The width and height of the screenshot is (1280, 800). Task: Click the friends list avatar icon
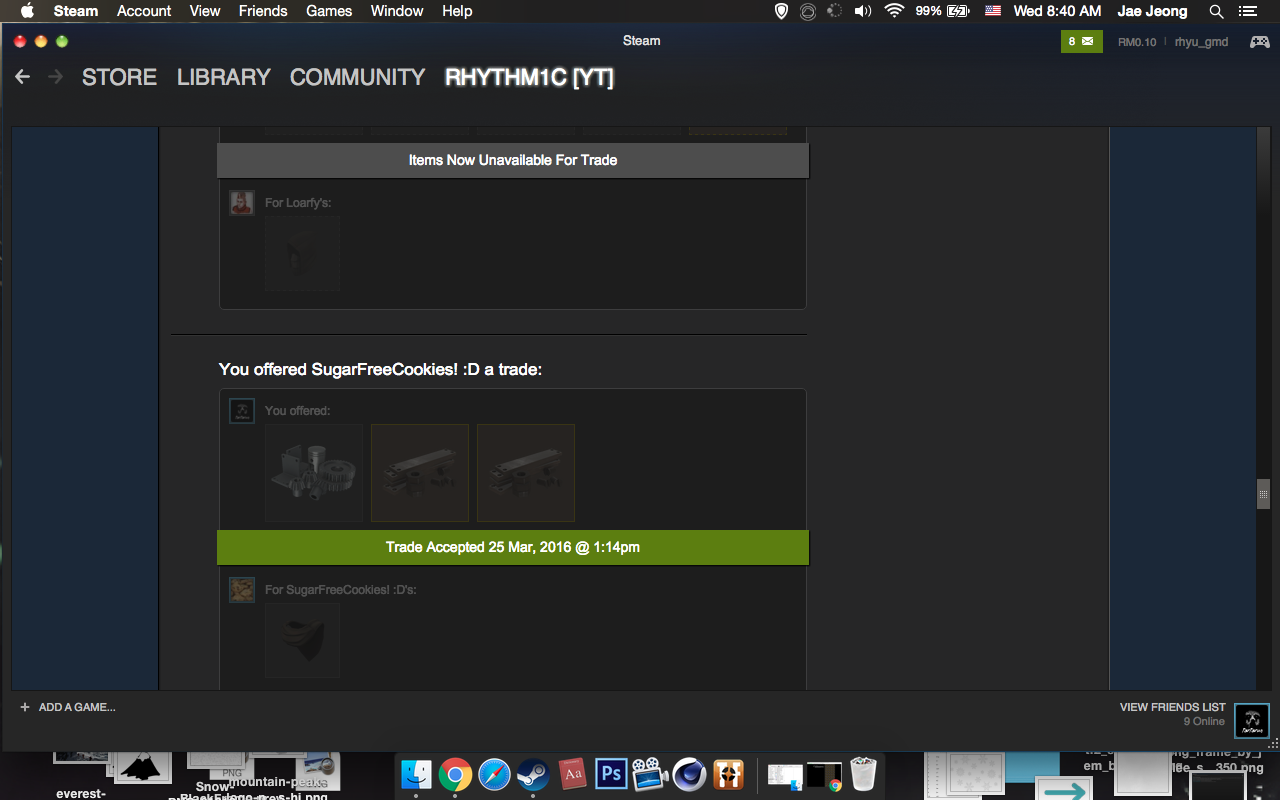coord(1252,720)
